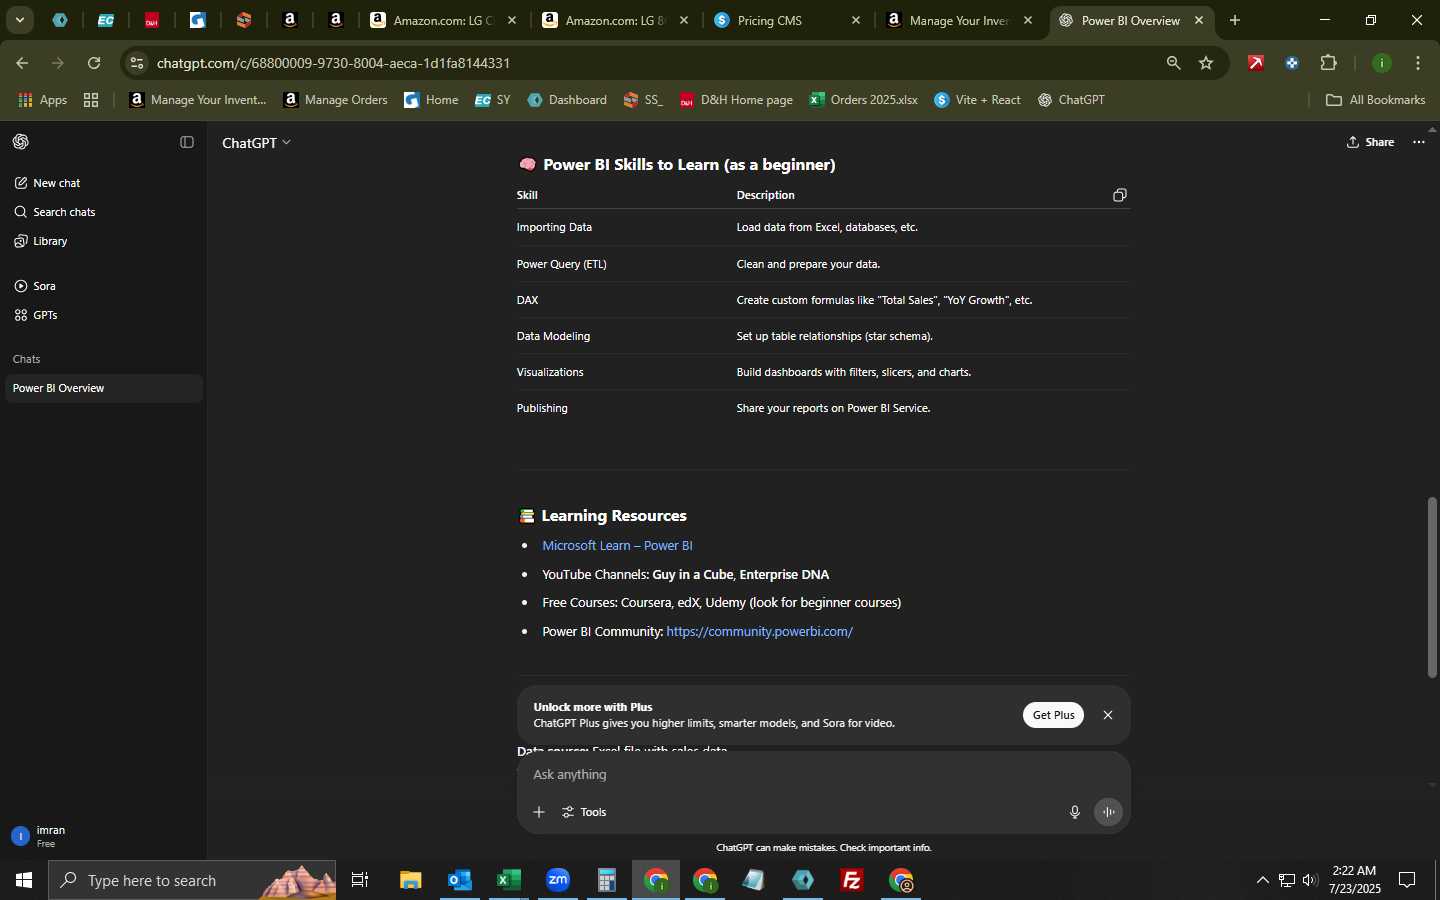
Task: Click the ChatGPT logo icon in sidebar
Action: pyautogui.click(x=21, y=142)
